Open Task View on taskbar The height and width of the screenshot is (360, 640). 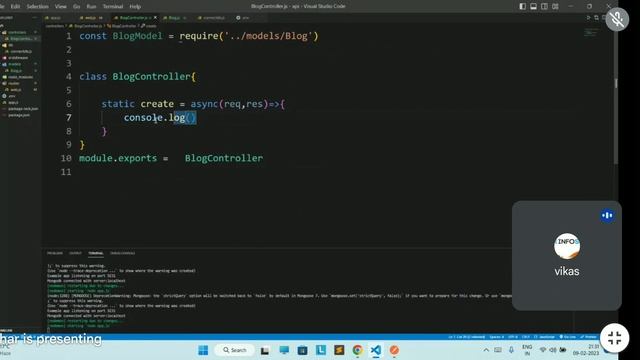point(265,350)
